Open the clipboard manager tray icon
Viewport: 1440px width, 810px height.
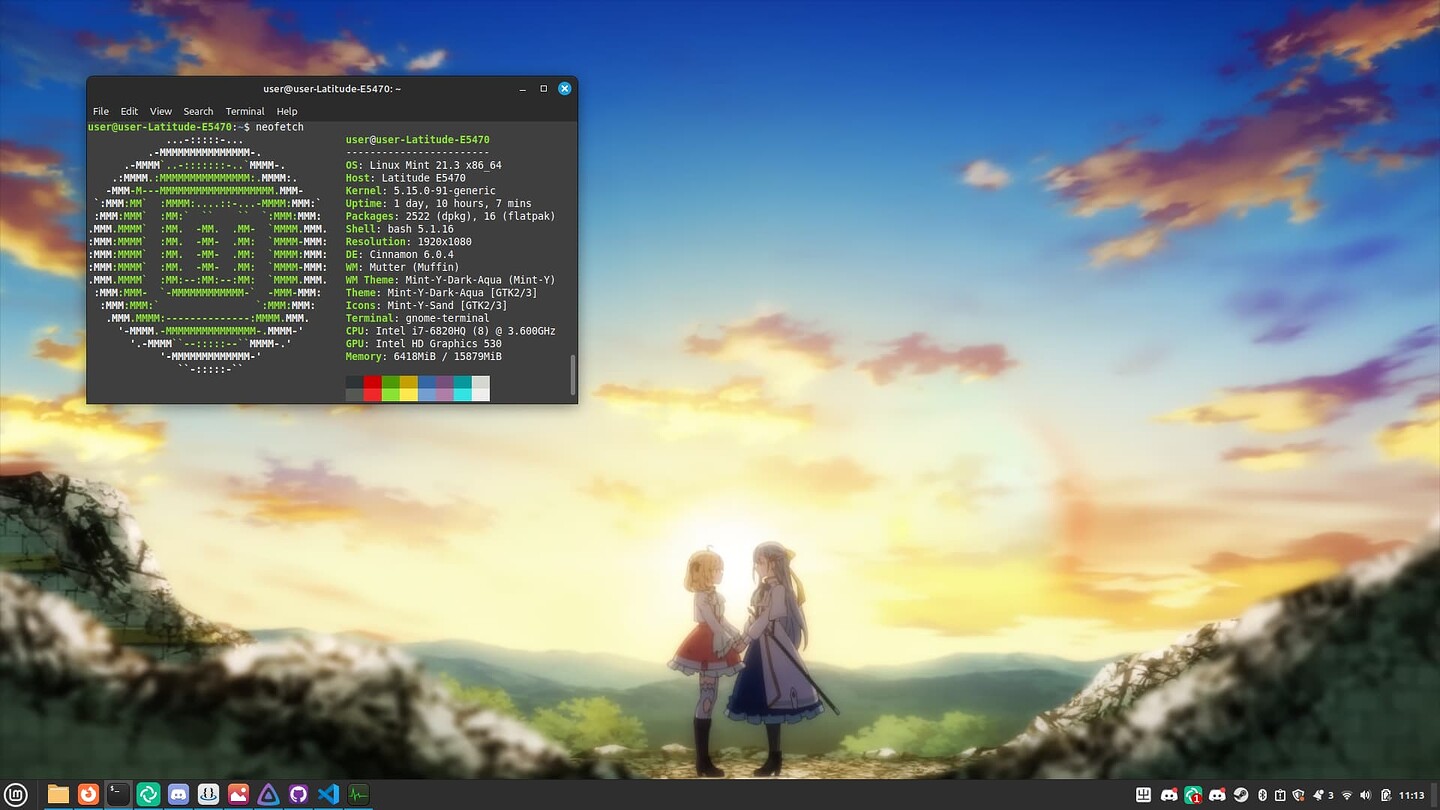click(1280, 795)
